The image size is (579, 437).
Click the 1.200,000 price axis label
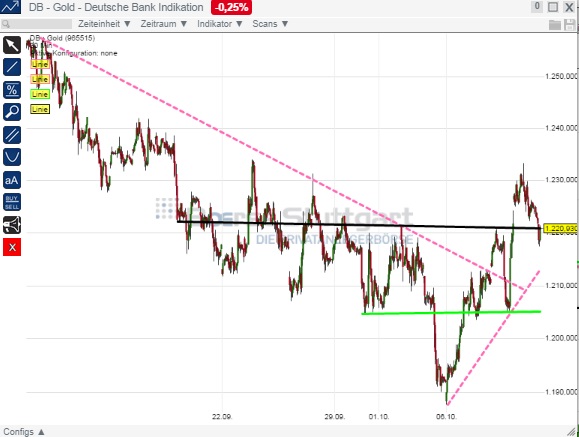(x=561, y=338)
